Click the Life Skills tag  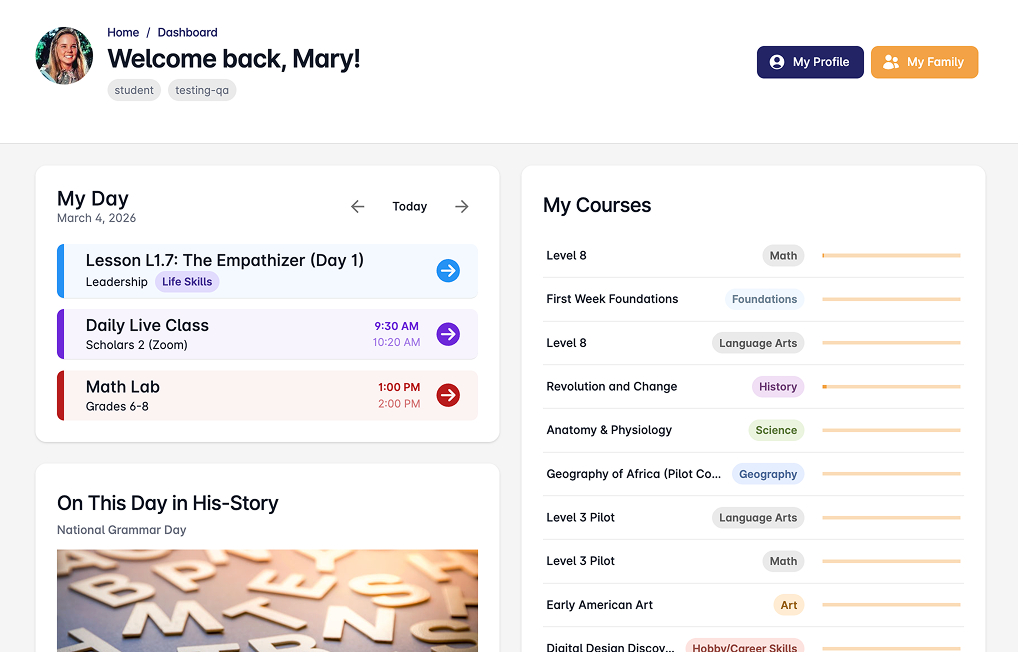[x=187, y=282]
